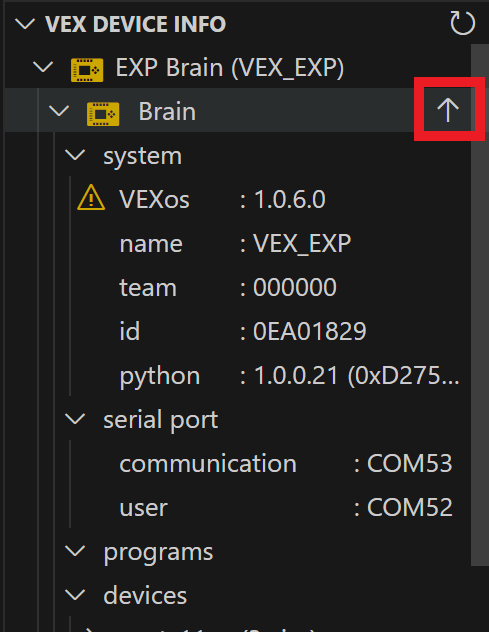
Task: Click the vertical scrollbar of the device panel
Action: click(480, 305)
